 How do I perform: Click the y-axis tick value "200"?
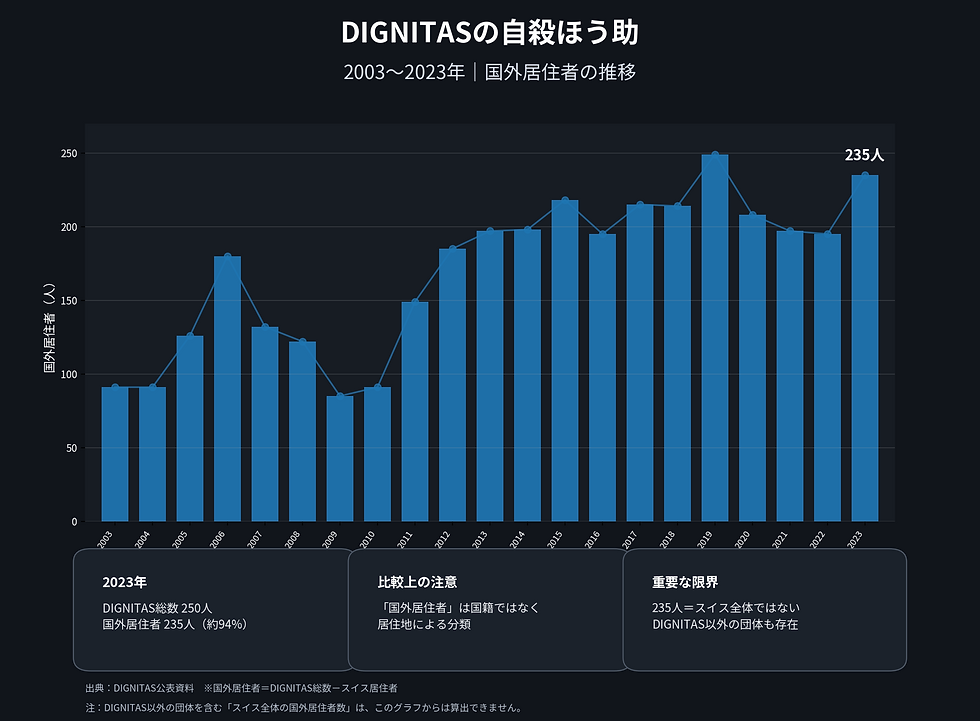[x=69, y=227]
